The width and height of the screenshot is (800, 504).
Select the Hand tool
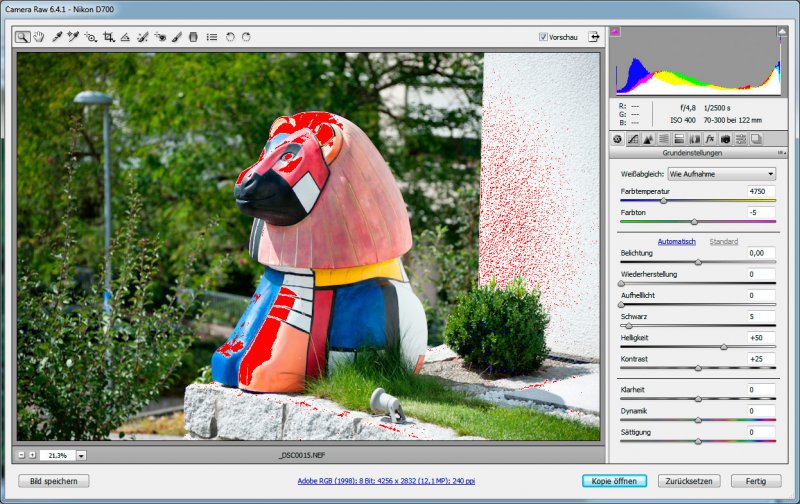39,37
